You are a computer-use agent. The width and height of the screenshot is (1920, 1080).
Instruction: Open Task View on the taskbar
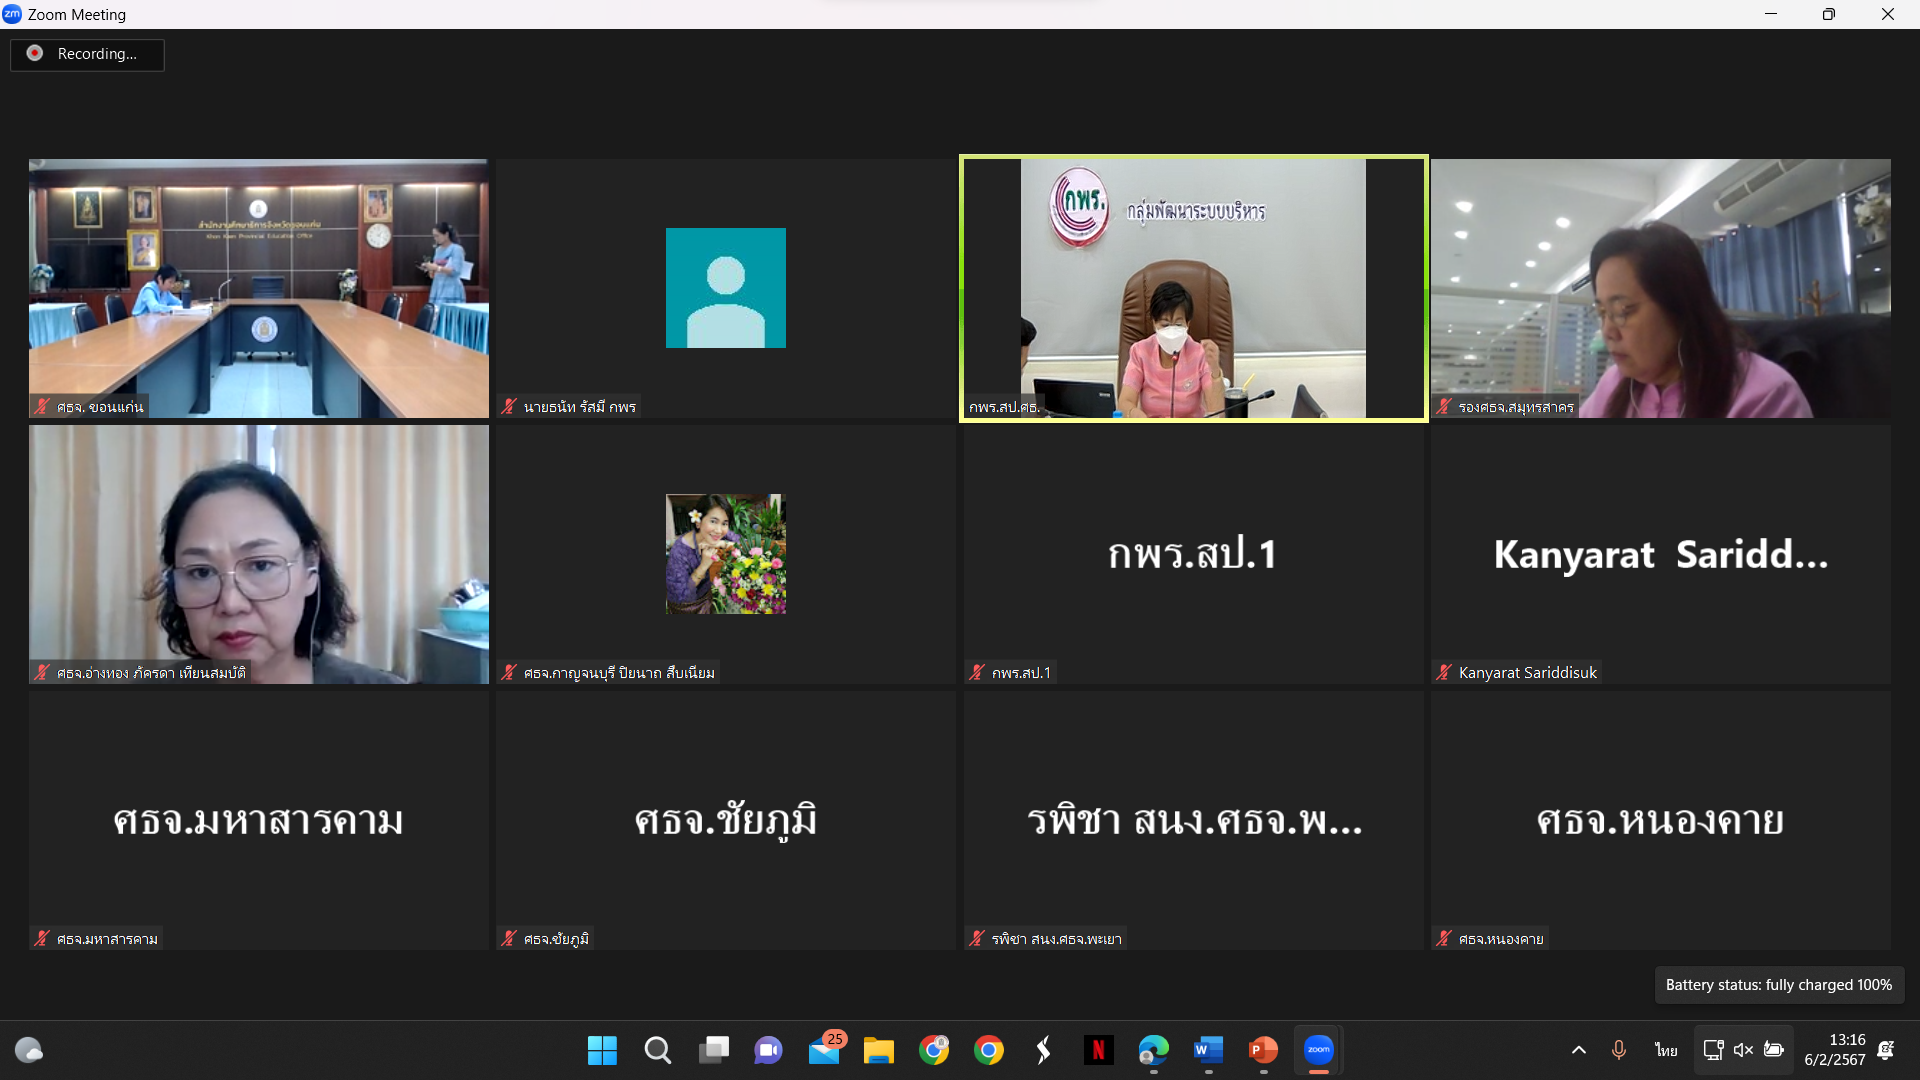tap(713, 1050)
